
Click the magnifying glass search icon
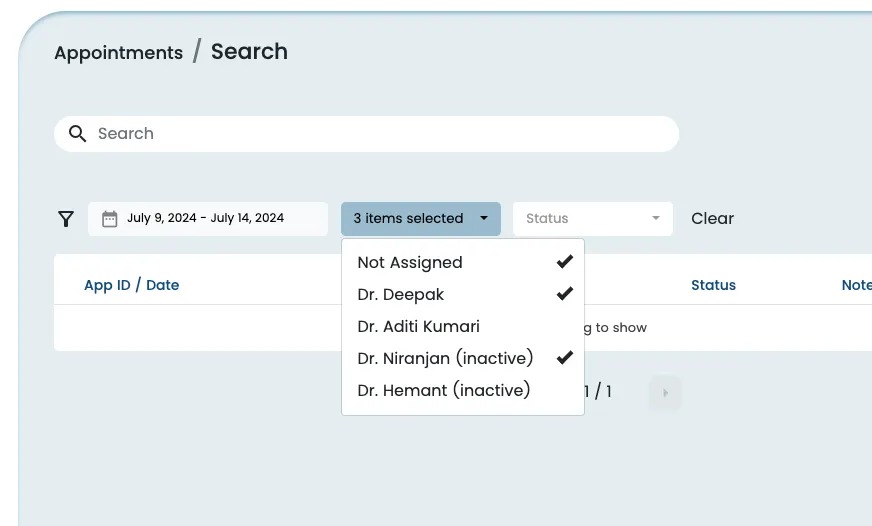click(x=77, y=134)
